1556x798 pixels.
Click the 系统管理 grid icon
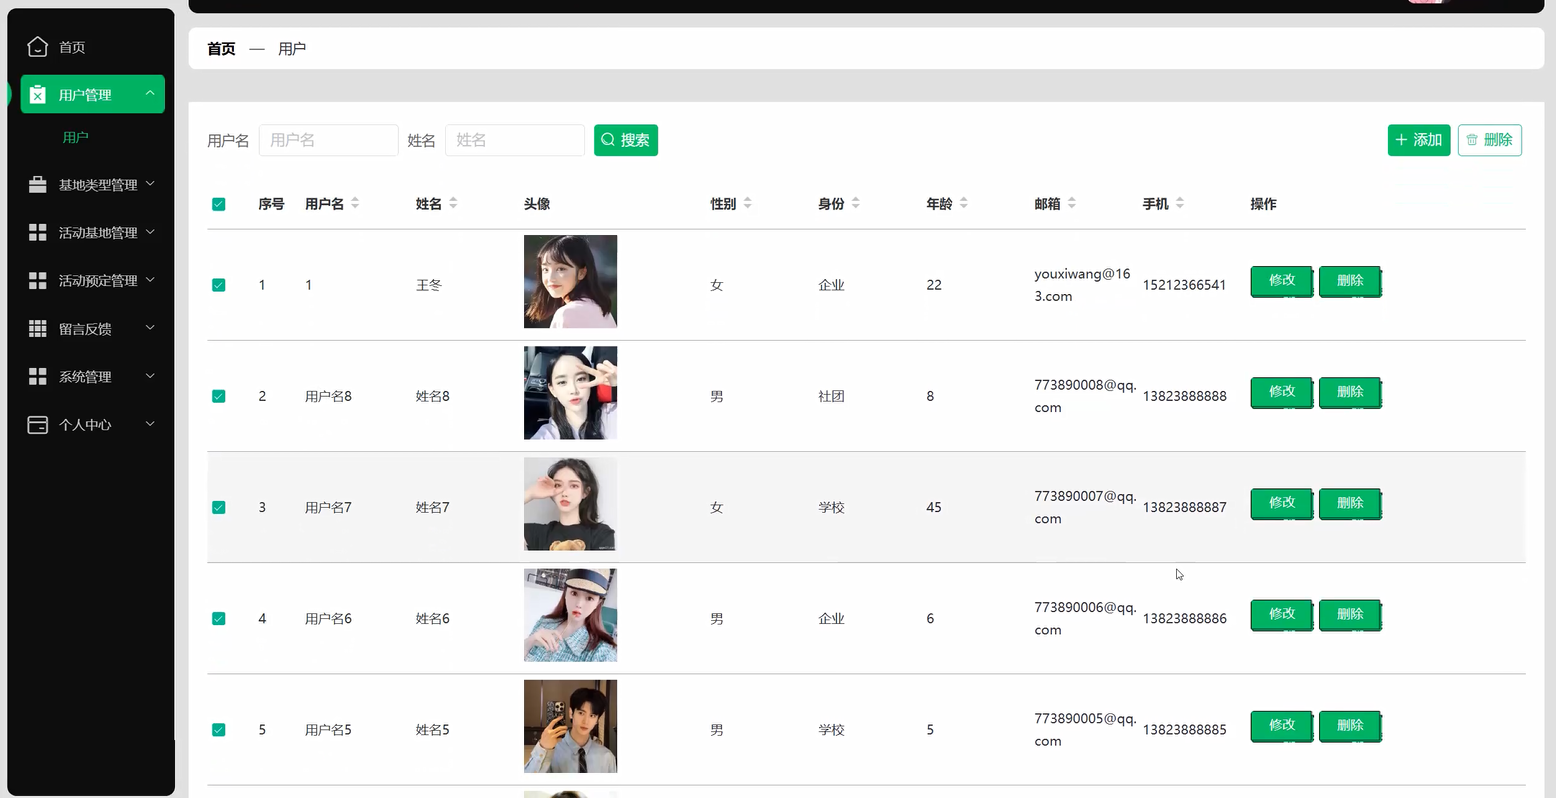click(37, 376)
